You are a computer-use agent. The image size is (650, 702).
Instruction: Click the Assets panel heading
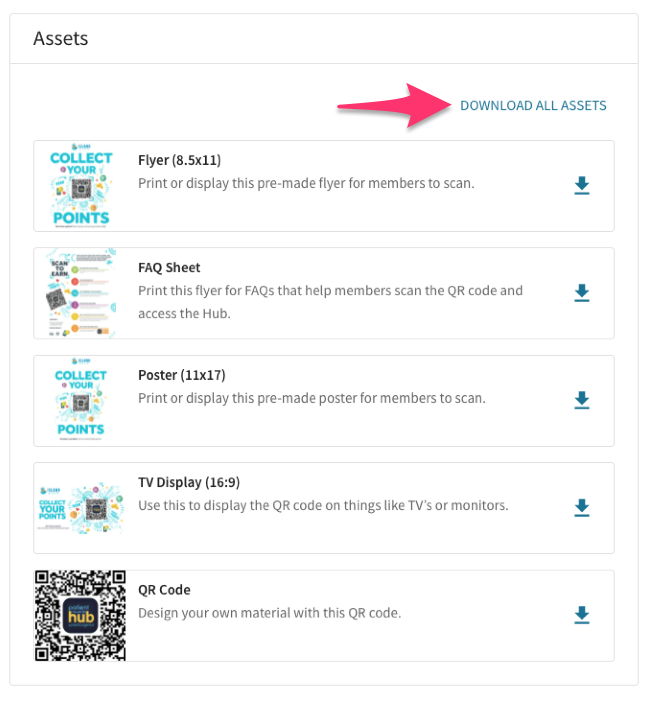click(x=60, y=39)
